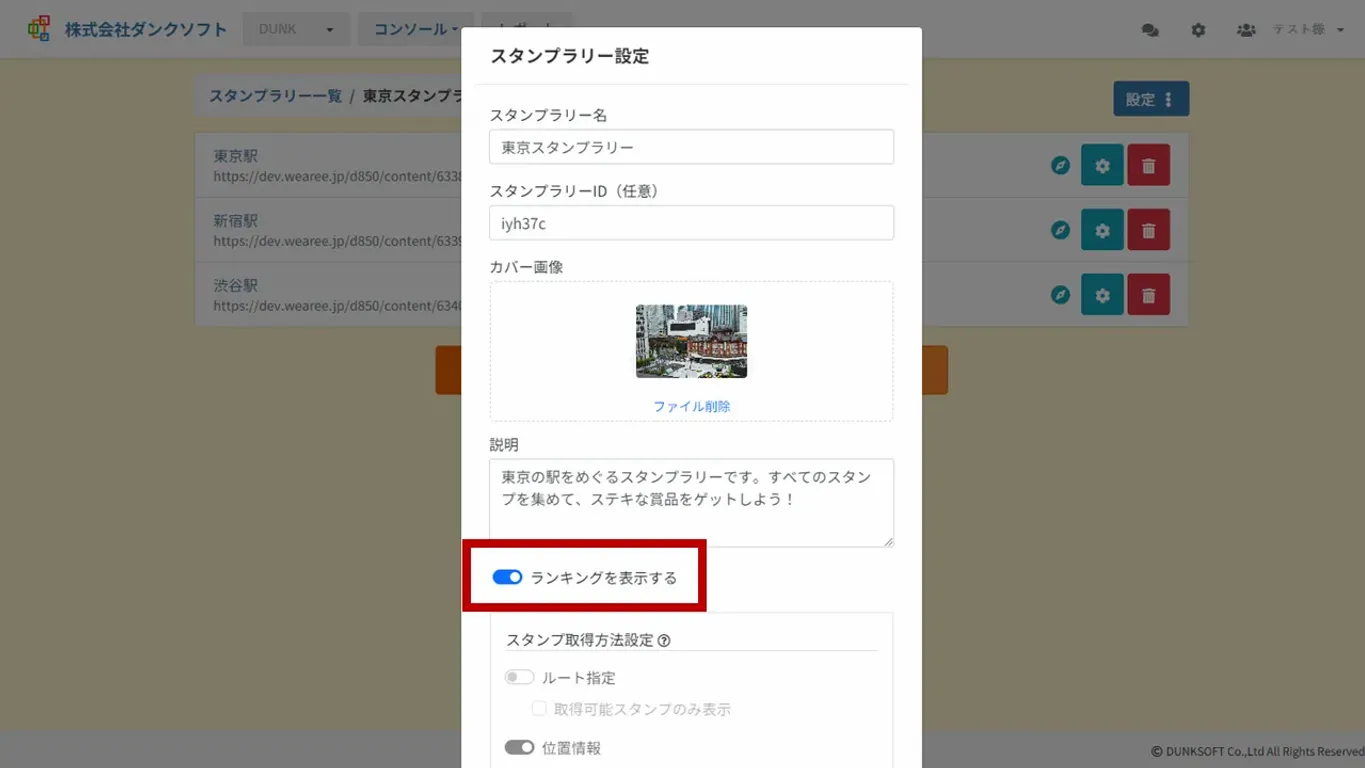
Task: Toggle the 位置情報 switch
Action: (519, 748)
